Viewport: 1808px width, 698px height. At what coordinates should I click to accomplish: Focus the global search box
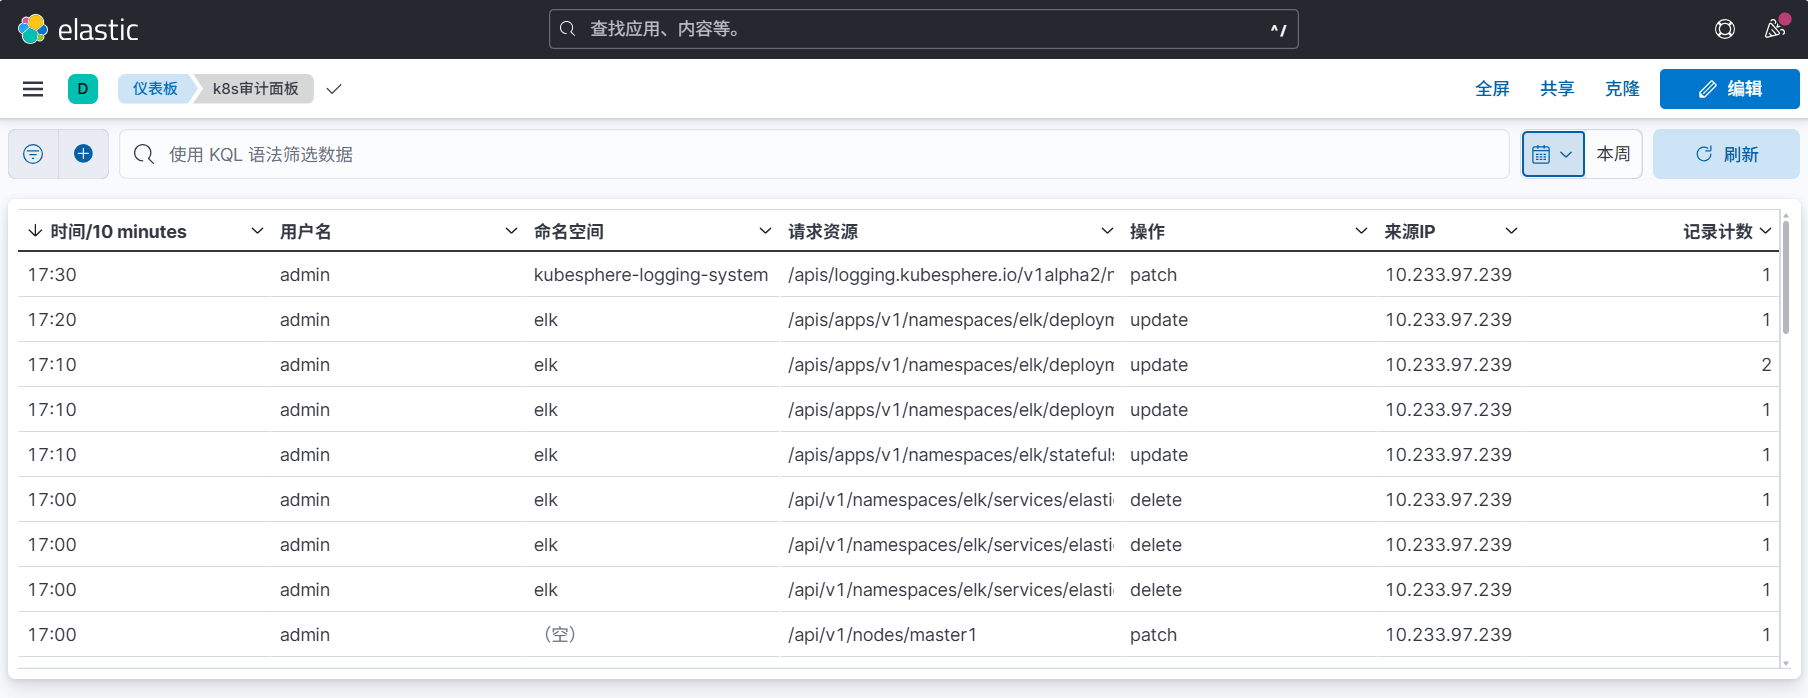[924, 29]
